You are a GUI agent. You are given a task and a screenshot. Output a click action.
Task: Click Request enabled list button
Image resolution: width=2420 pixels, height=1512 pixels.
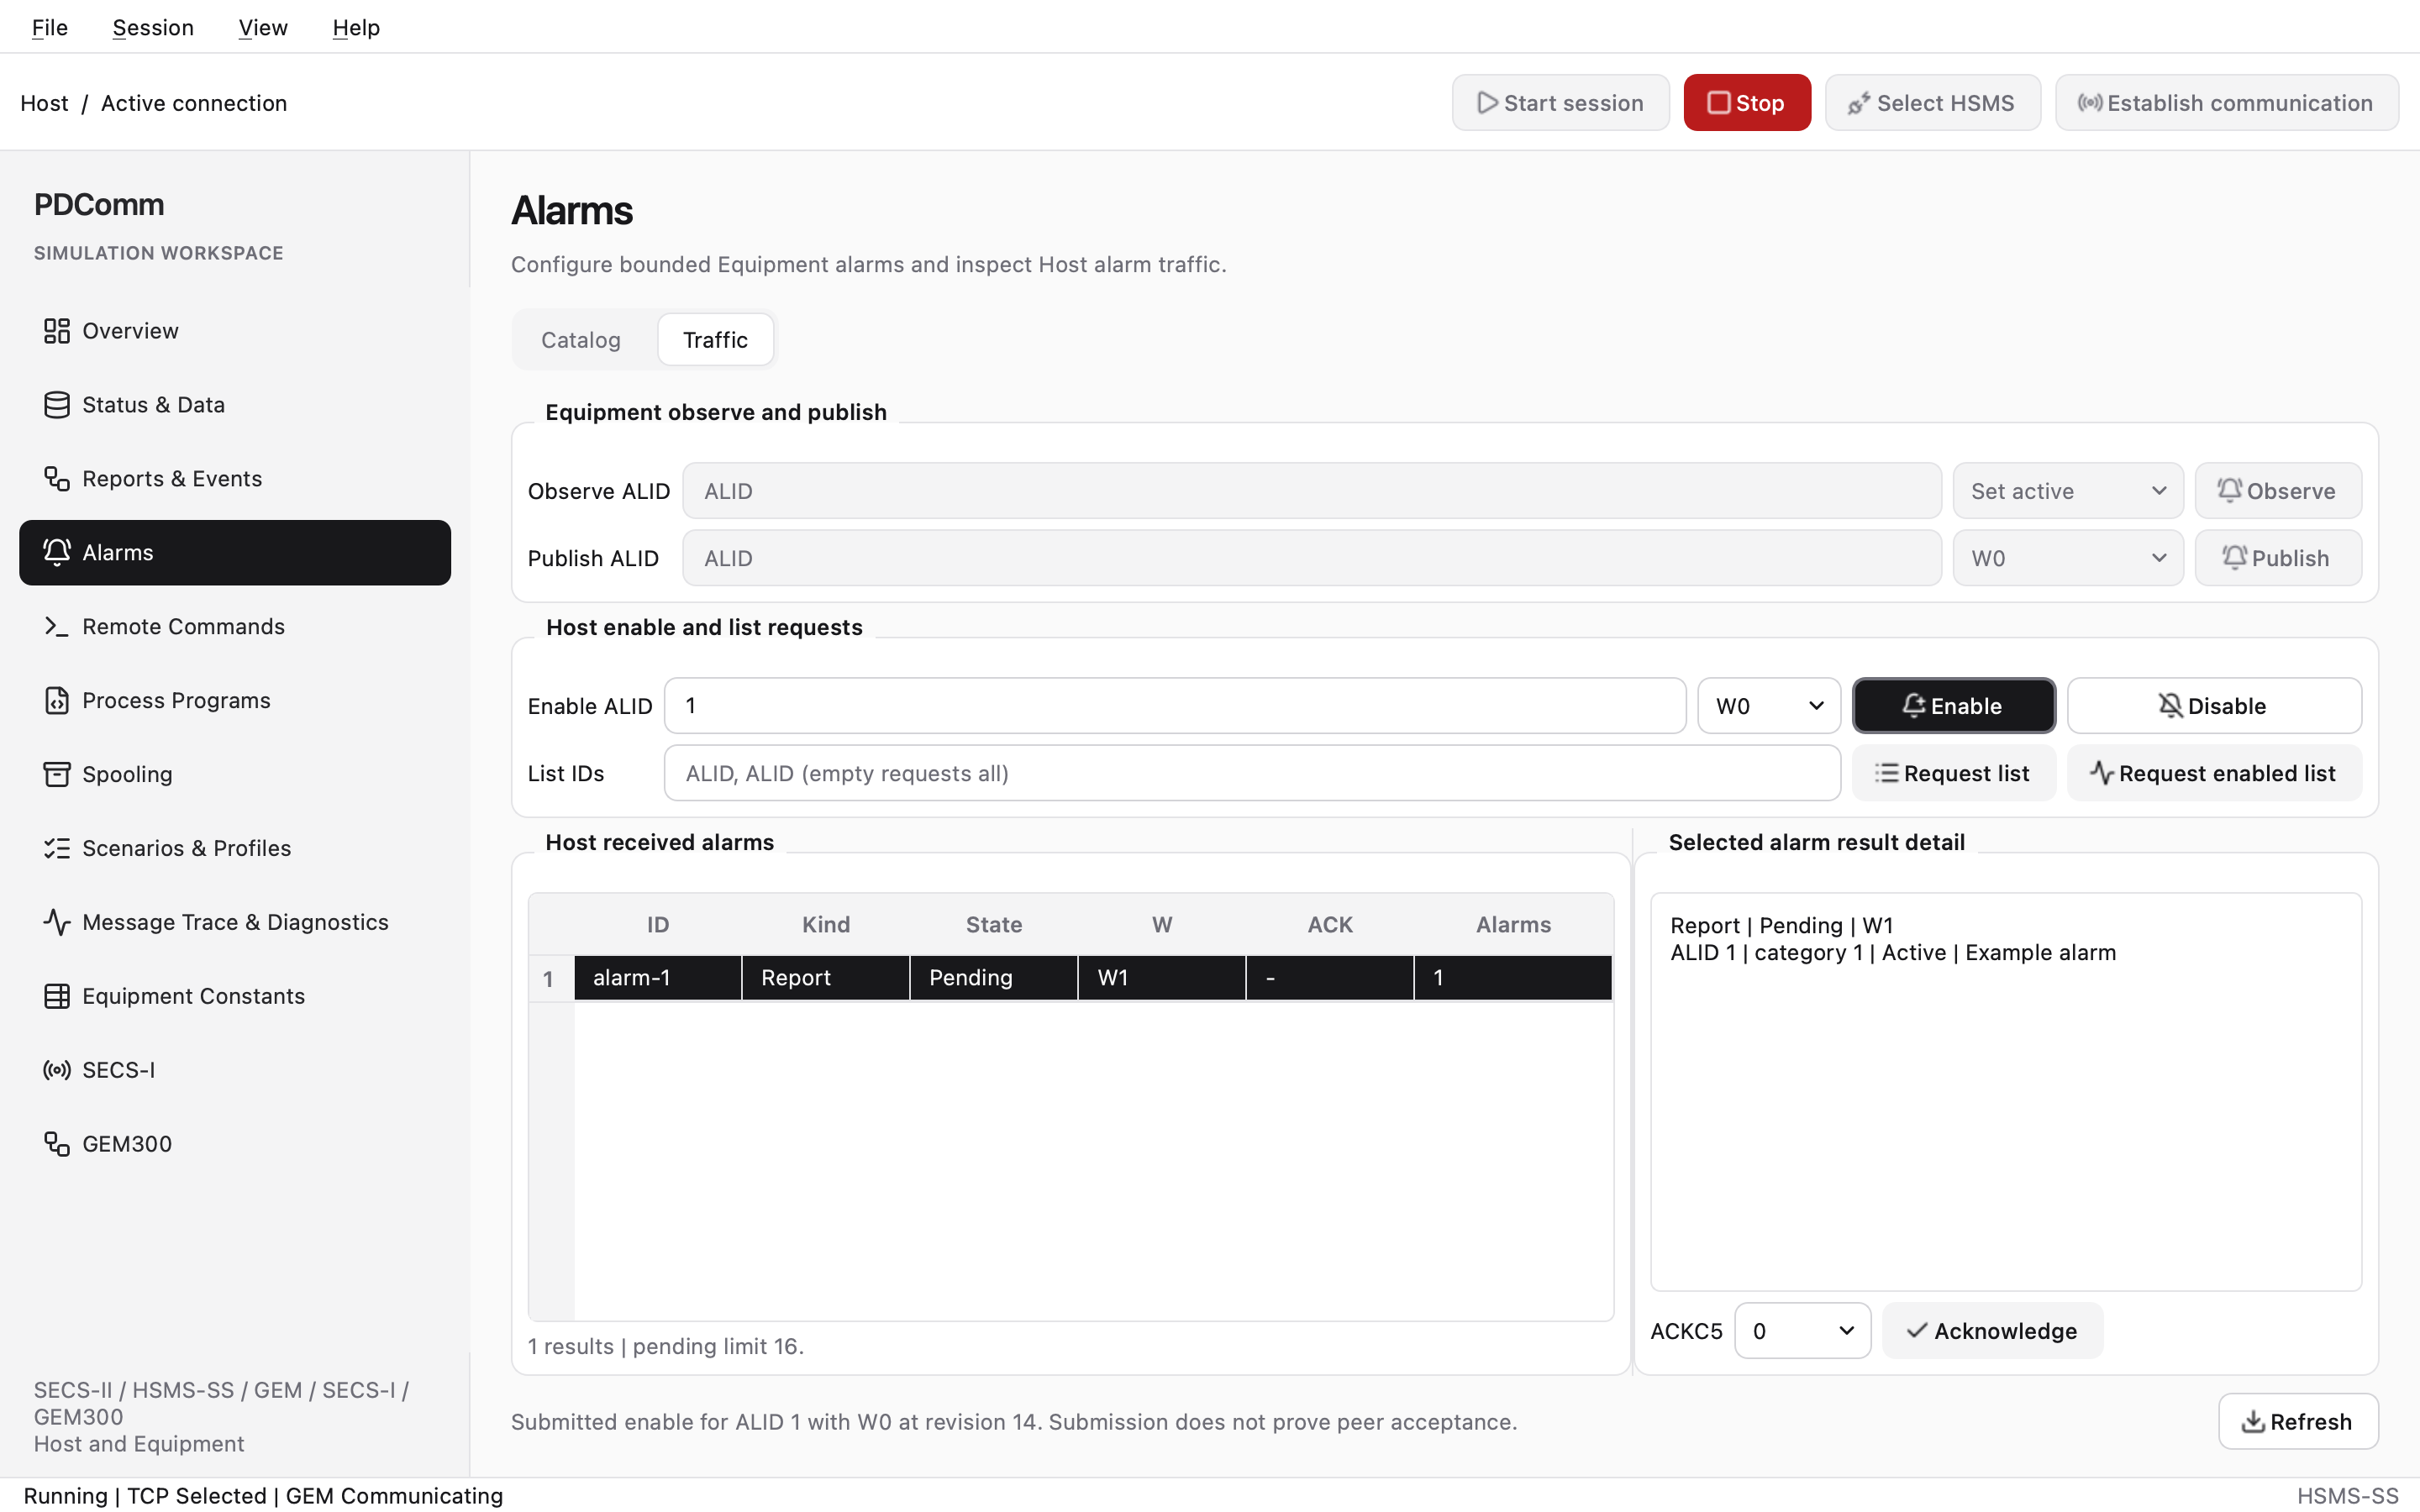pos(2214,773)
